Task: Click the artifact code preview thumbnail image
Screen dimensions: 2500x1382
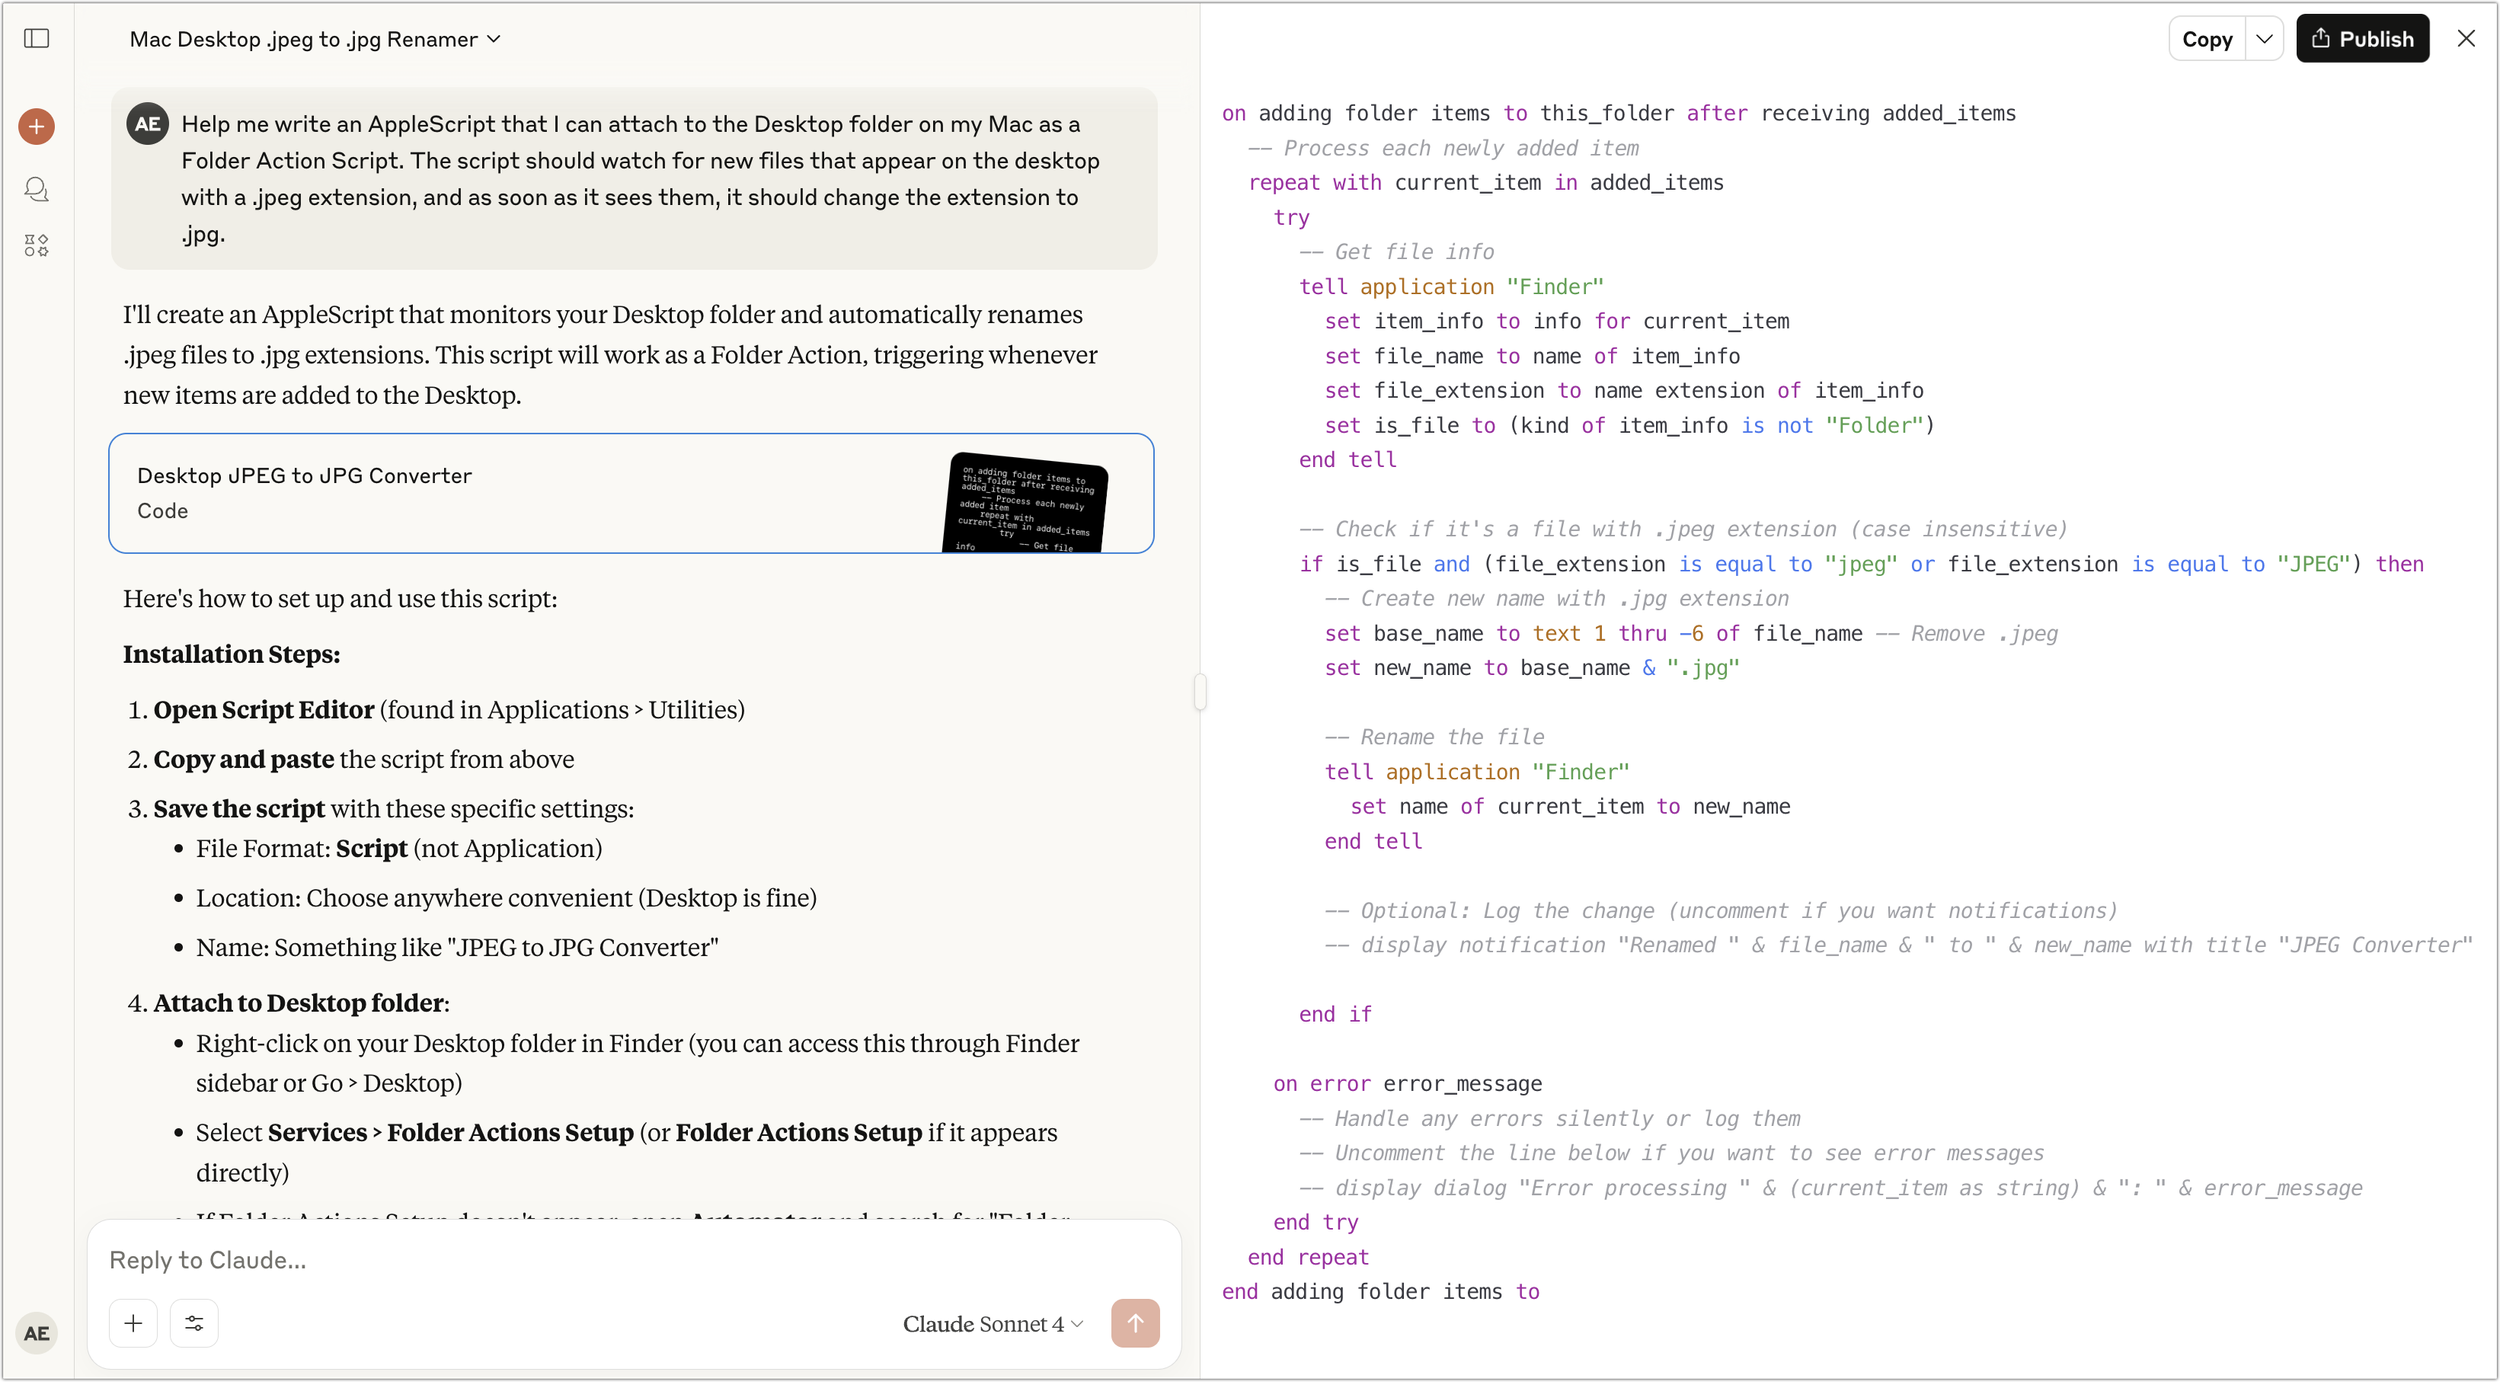Action: point(1024,503)
